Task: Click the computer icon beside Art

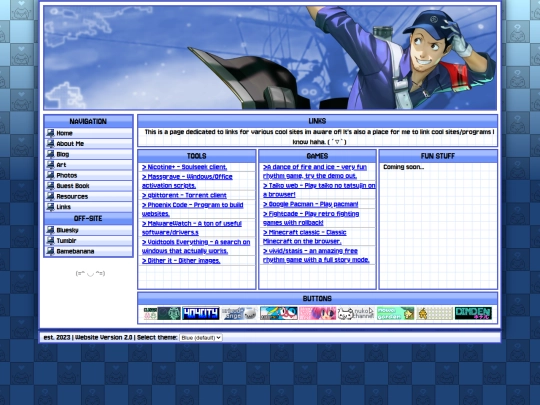Action: pyautogui.click(x=50, y=165)
